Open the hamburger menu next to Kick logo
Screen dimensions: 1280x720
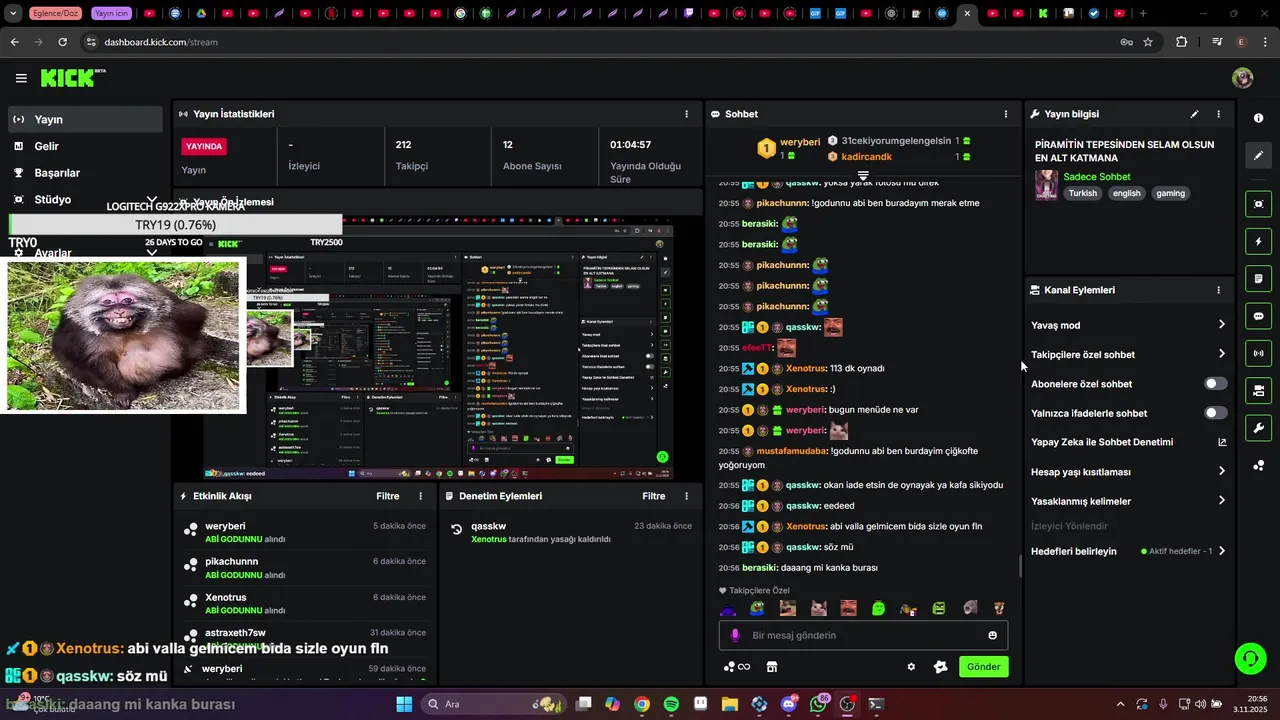coord(21,78)
